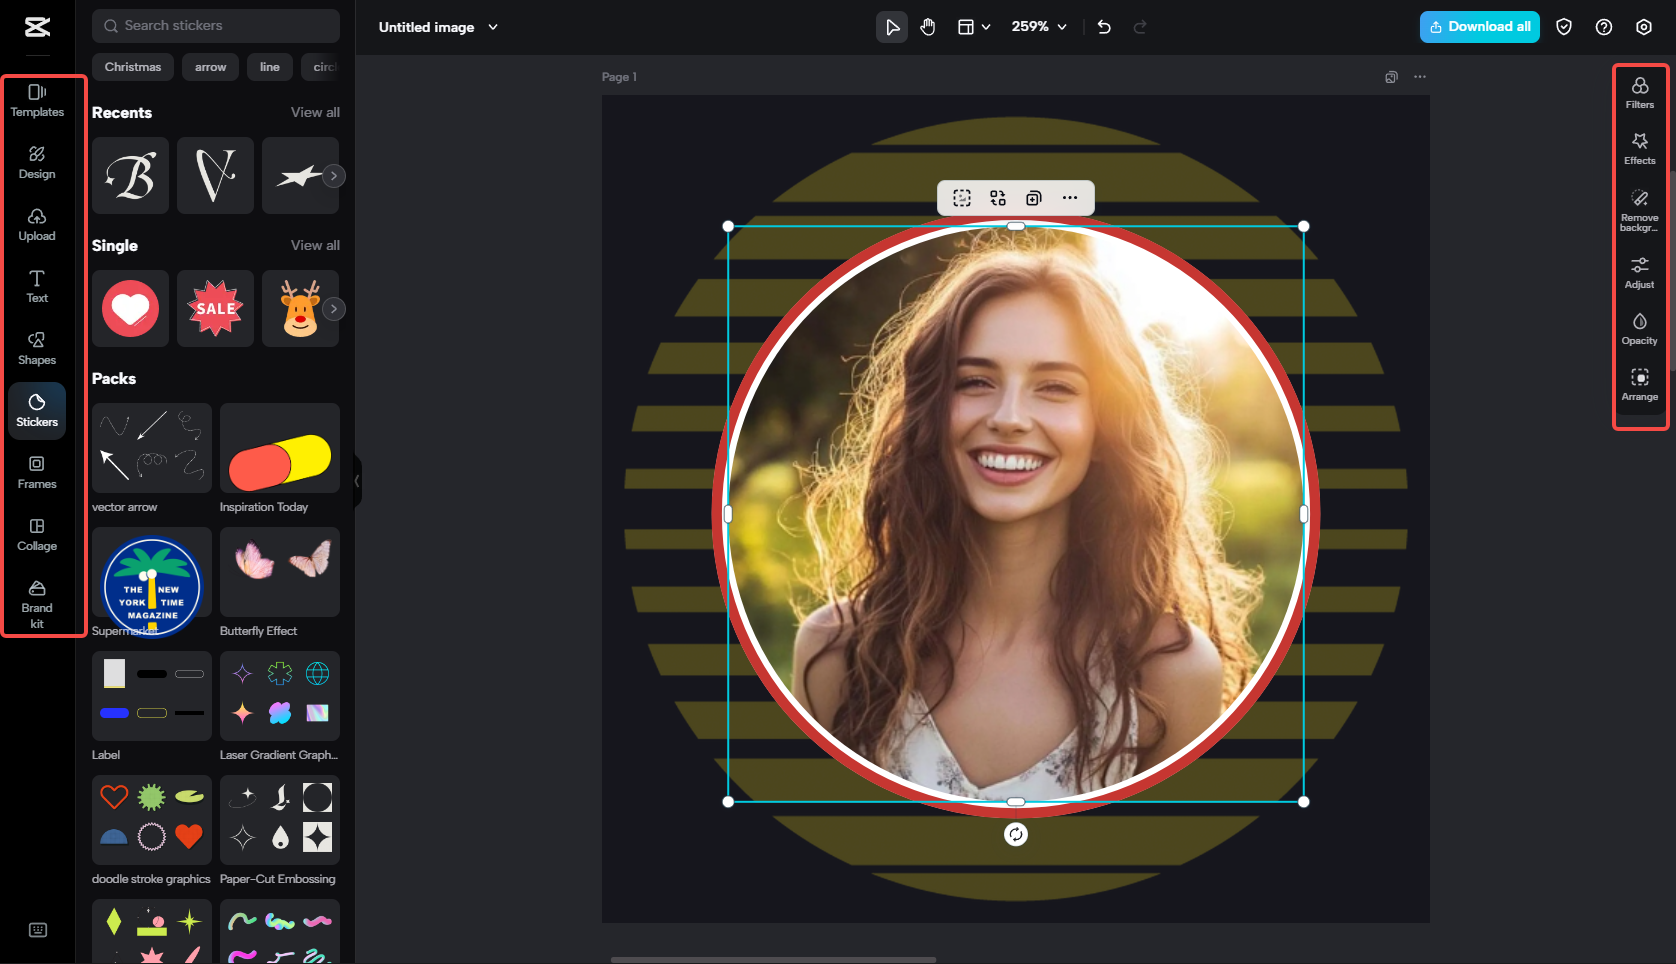
Task: Click the Search stickers input field
Action: pyautogui.click(x=215, y=25)
